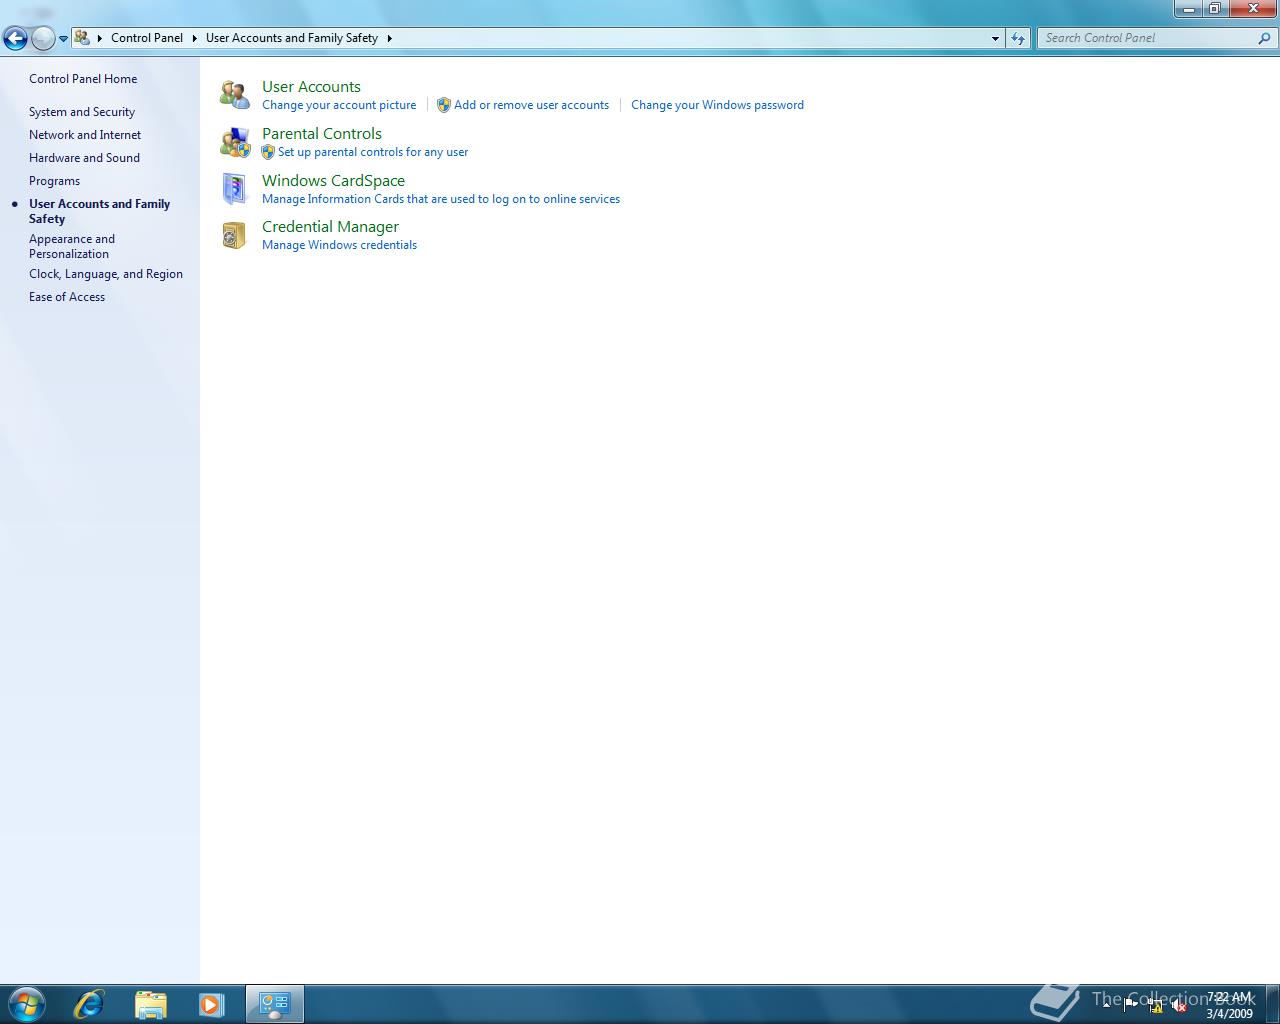1280x1024 pixels.
Task: Click the Windows CardSpace icon
Action: (x=234, y=189)
